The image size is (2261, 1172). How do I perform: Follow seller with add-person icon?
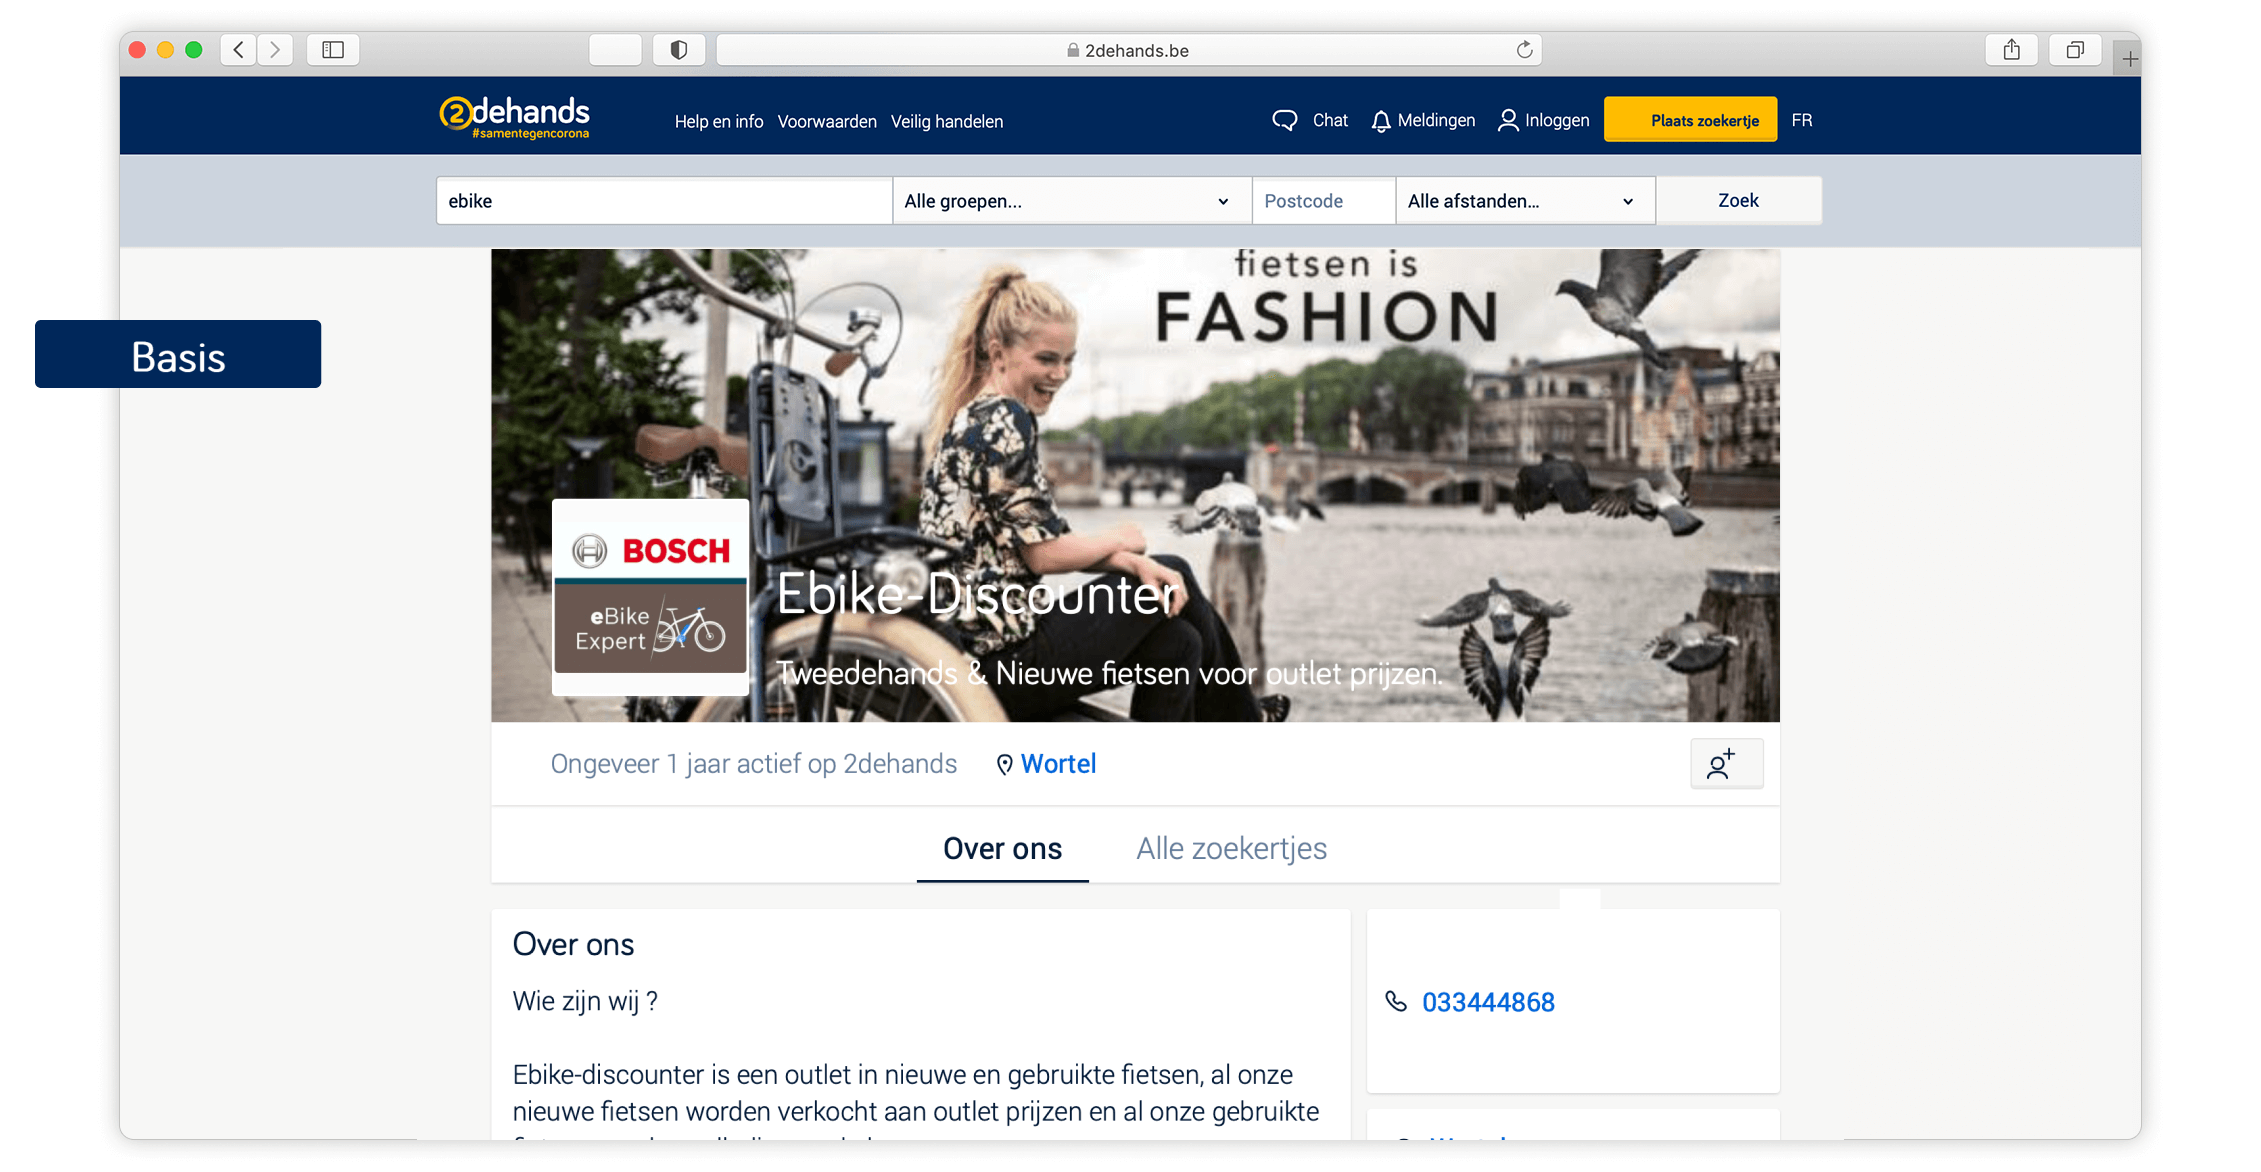point(1726,764)
